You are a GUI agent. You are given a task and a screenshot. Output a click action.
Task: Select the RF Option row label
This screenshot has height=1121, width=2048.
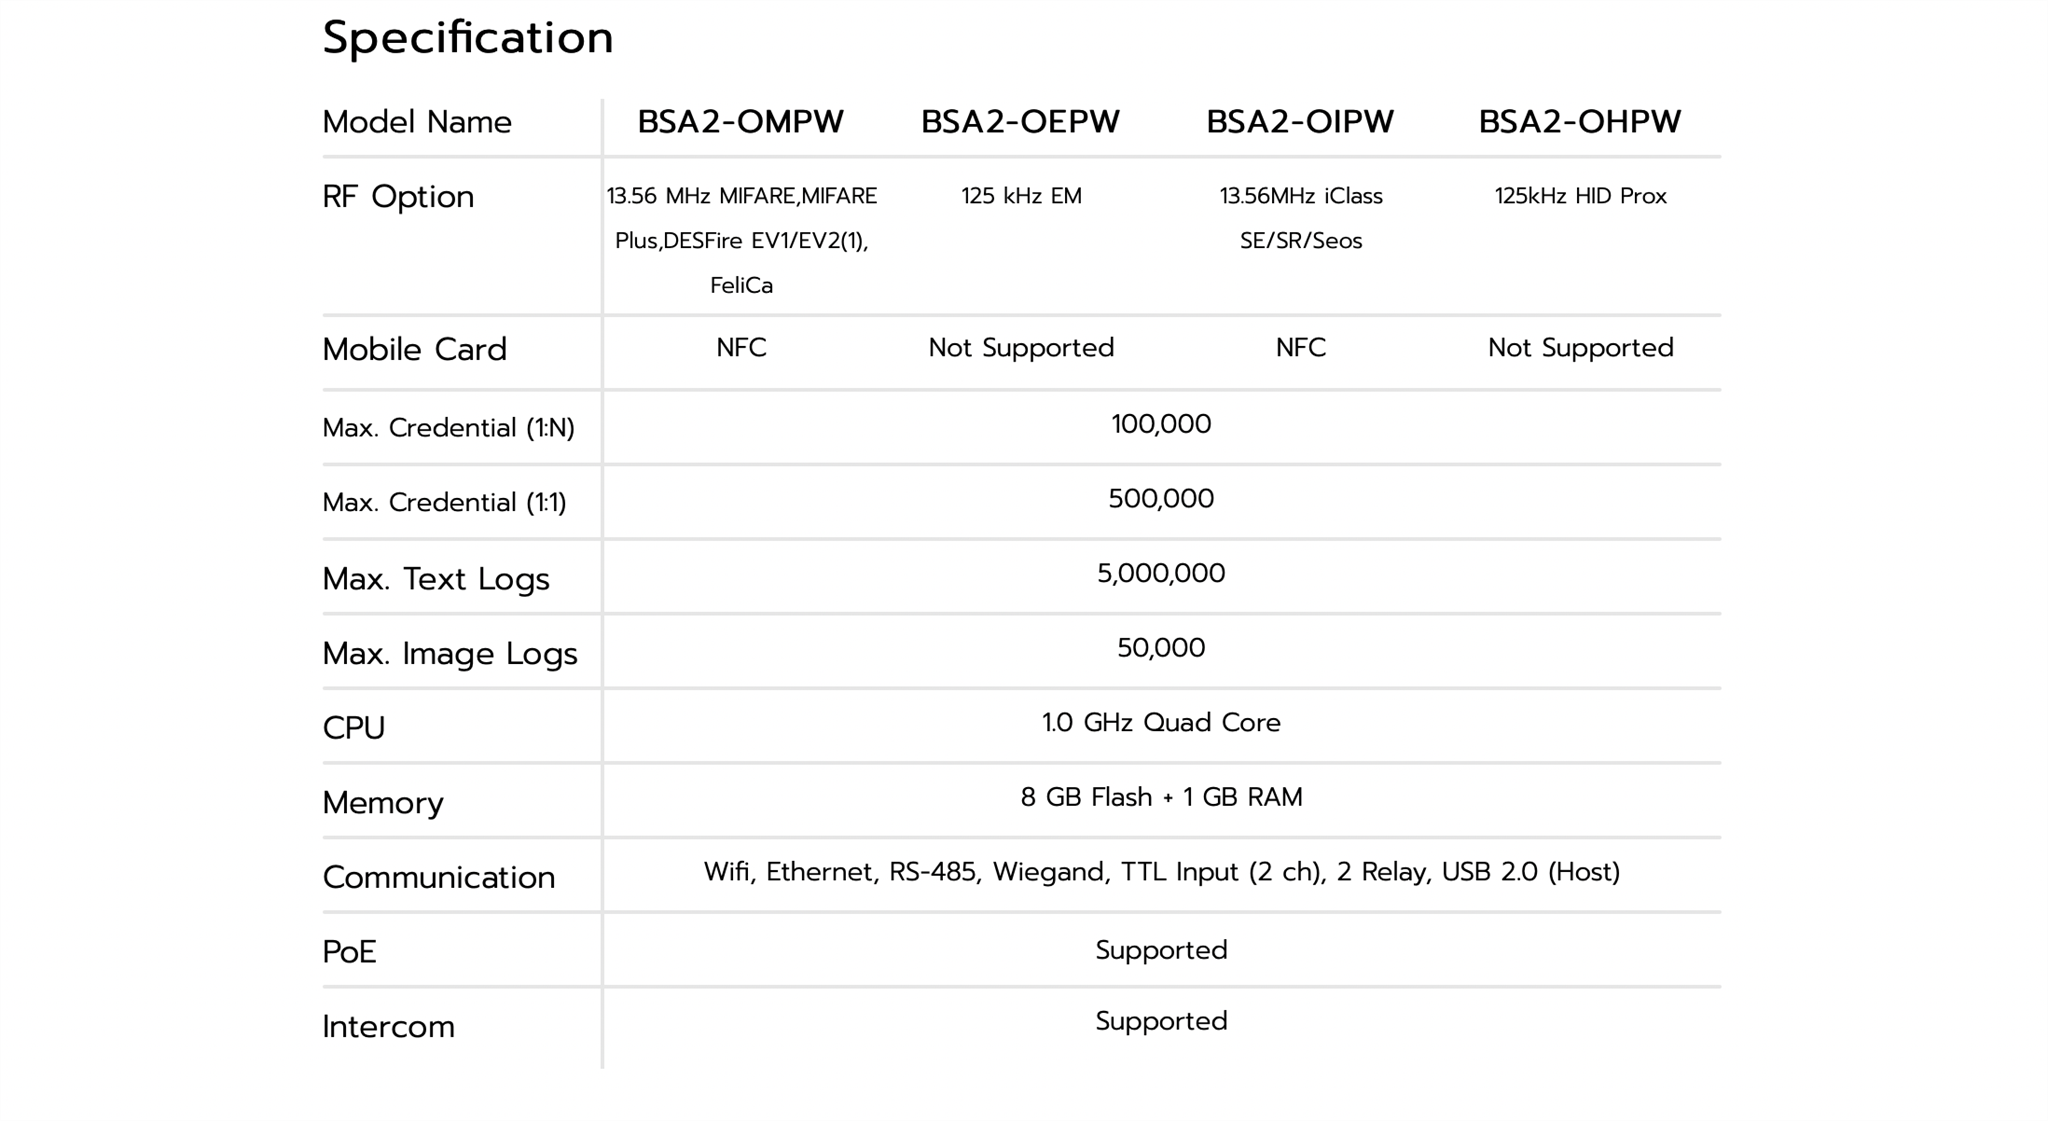tap(398, 197)
